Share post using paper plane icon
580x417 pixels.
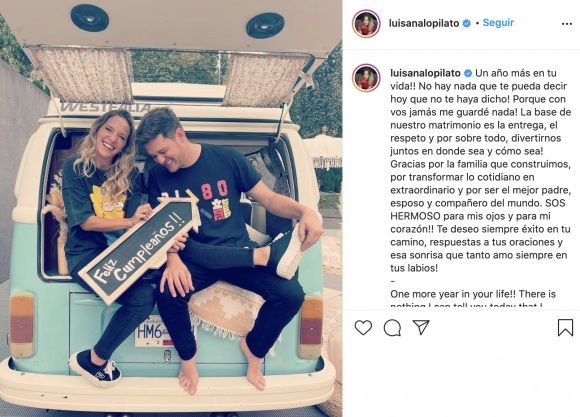point(421,327)
